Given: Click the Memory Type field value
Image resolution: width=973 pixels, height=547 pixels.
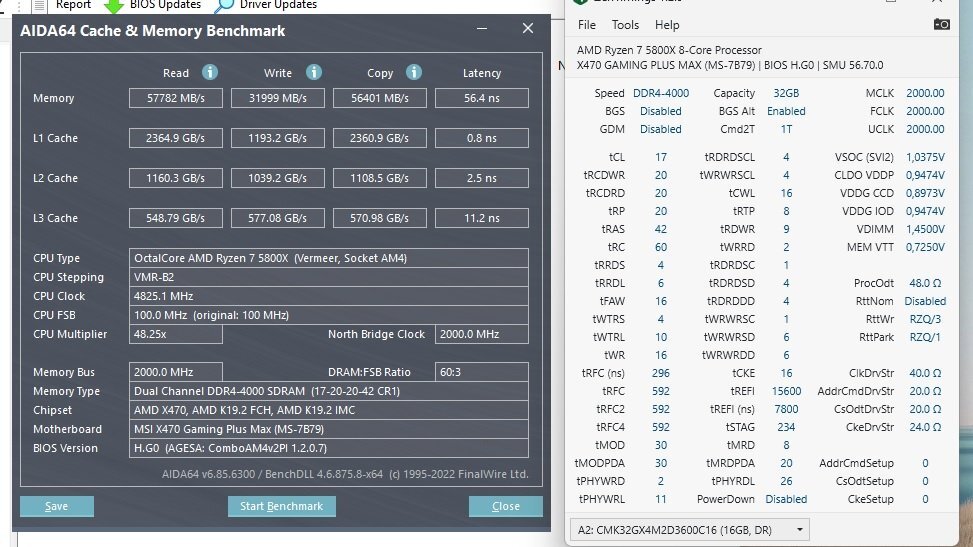Looking at the screenshot, I should tap(329, 391).
